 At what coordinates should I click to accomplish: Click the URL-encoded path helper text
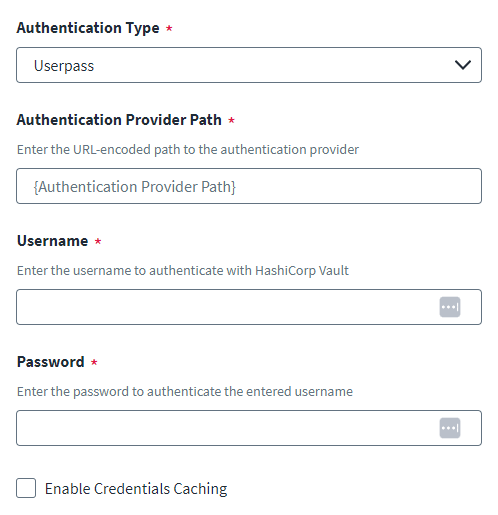pyautogui.click(x=188, y=150)
